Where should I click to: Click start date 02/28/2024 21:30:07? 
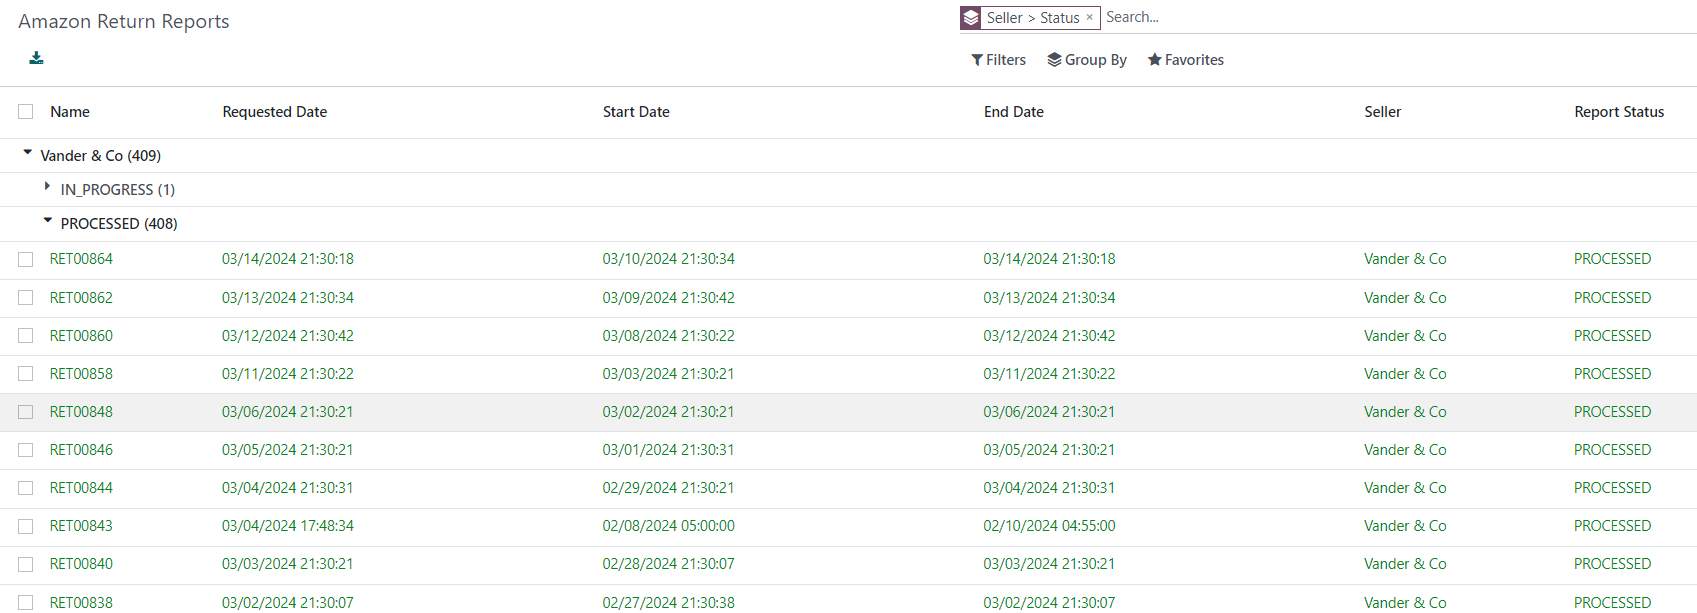[668, 564]
